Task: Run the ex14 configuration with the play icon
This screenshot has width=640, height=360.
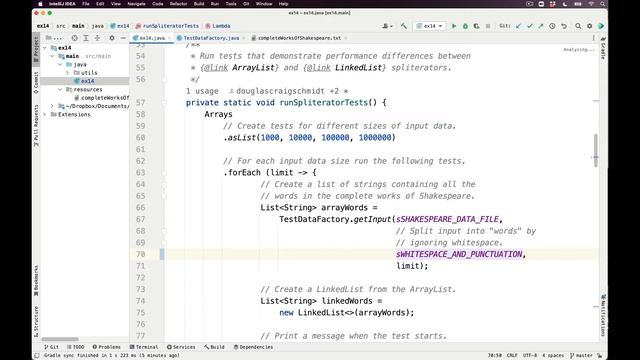Action: [x=454, y=26]
